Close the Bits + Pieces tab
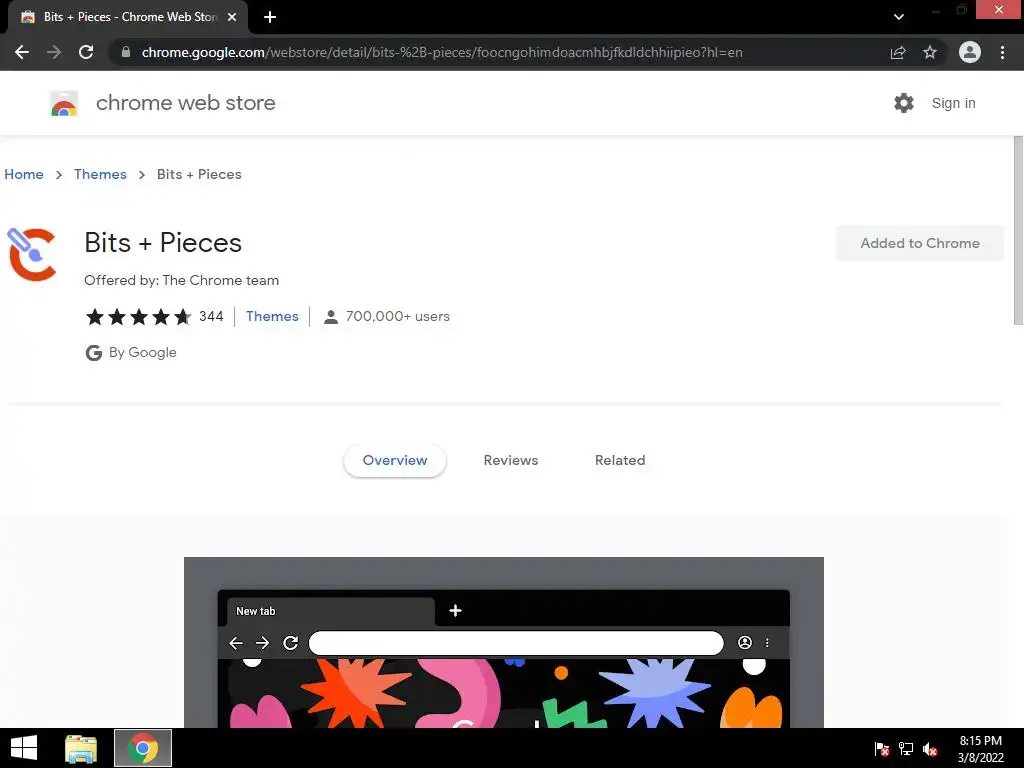 pyautogui.click(x=232, y=17)
